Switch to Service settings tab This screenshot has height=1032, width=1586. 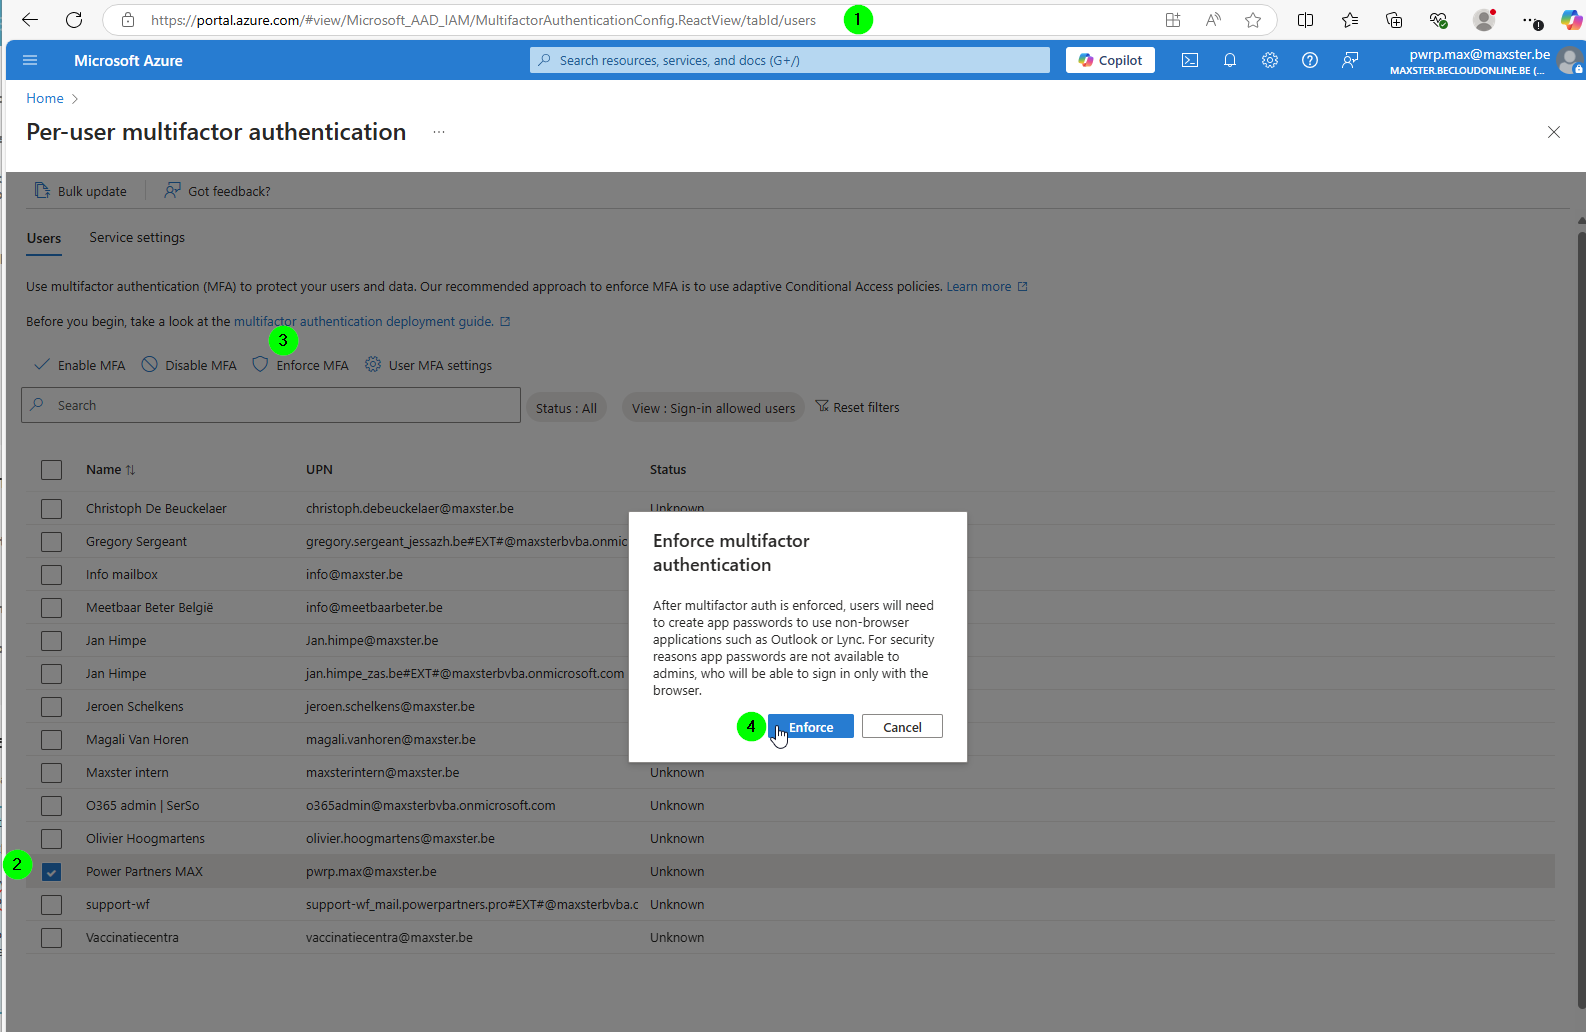click(137, 237)
